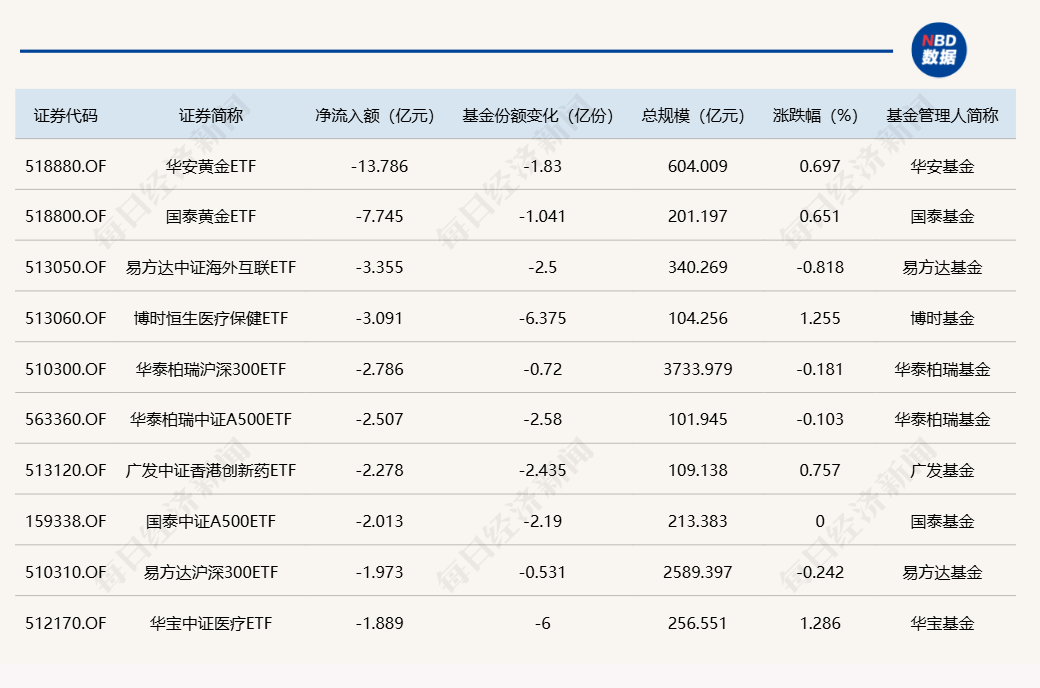This screenshot has height=688, width=1040.
Task: Click net inflow value -2.013
Action: click(x=379, y=521)
